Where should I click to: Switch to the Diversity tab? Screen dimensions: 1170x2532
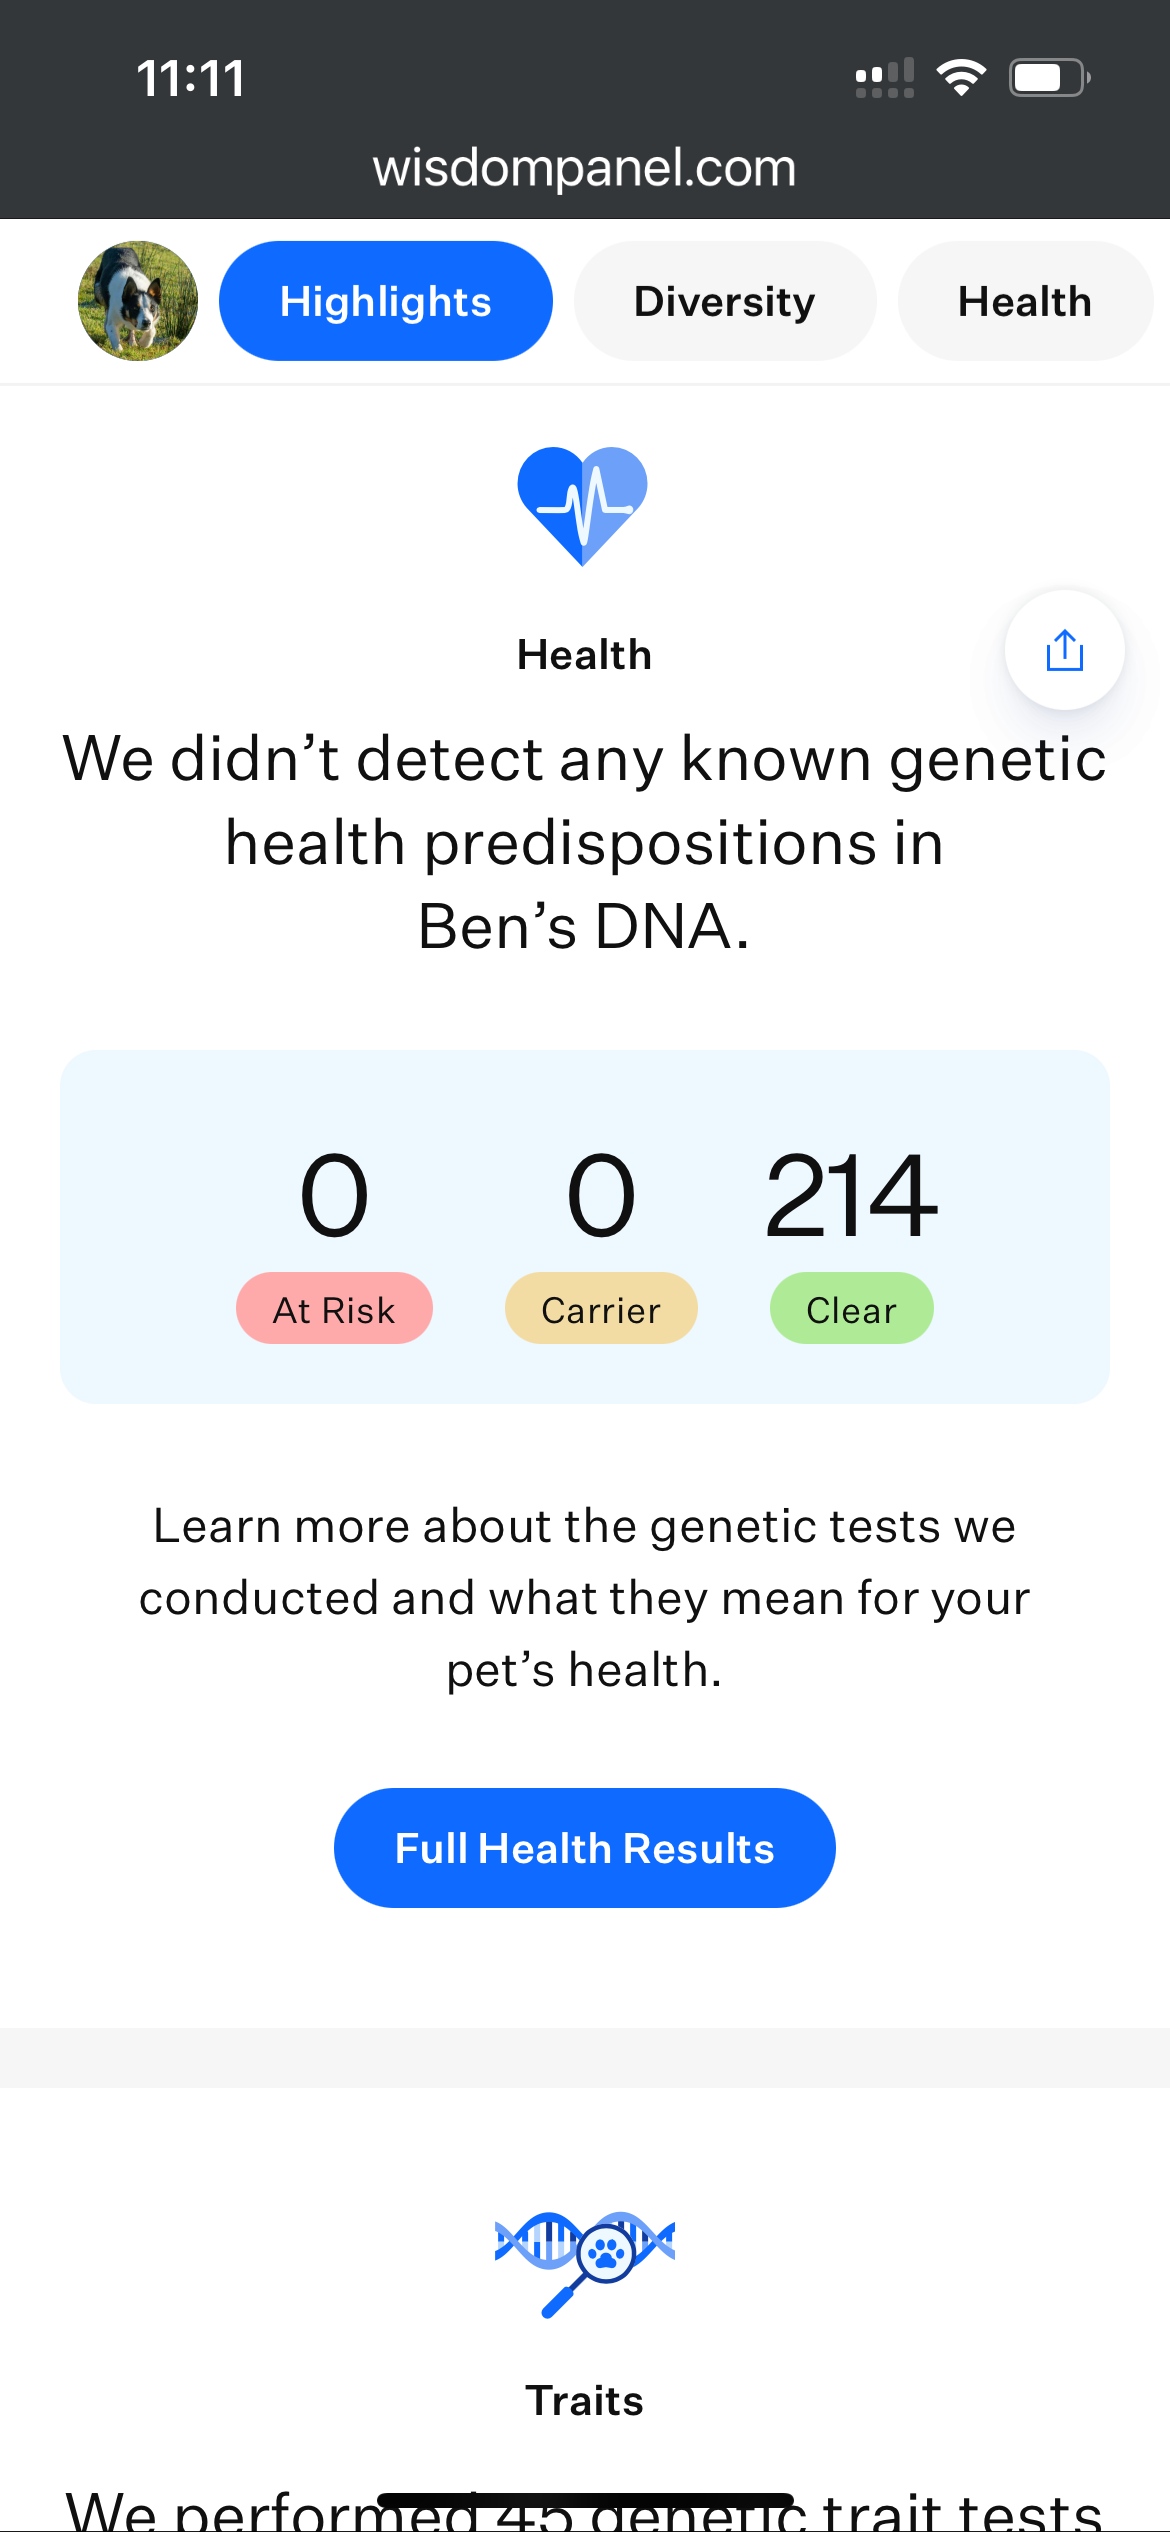click(x=725, y=301)
